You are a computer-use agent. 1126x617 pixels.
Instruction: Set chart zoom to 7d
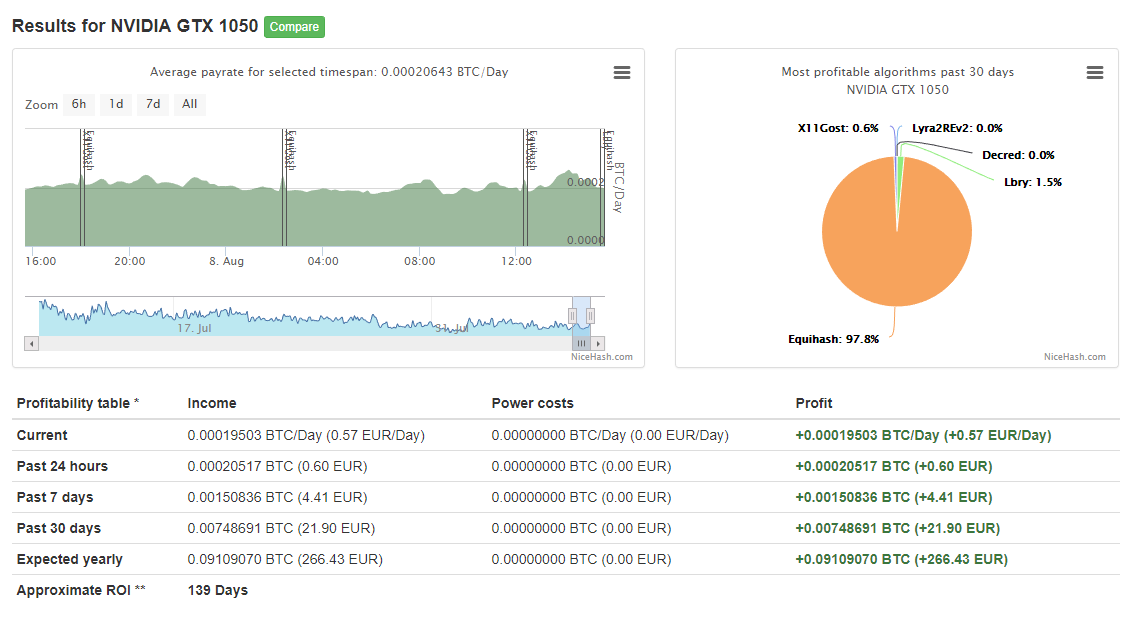pyautogui.click(x=153, y=104)
